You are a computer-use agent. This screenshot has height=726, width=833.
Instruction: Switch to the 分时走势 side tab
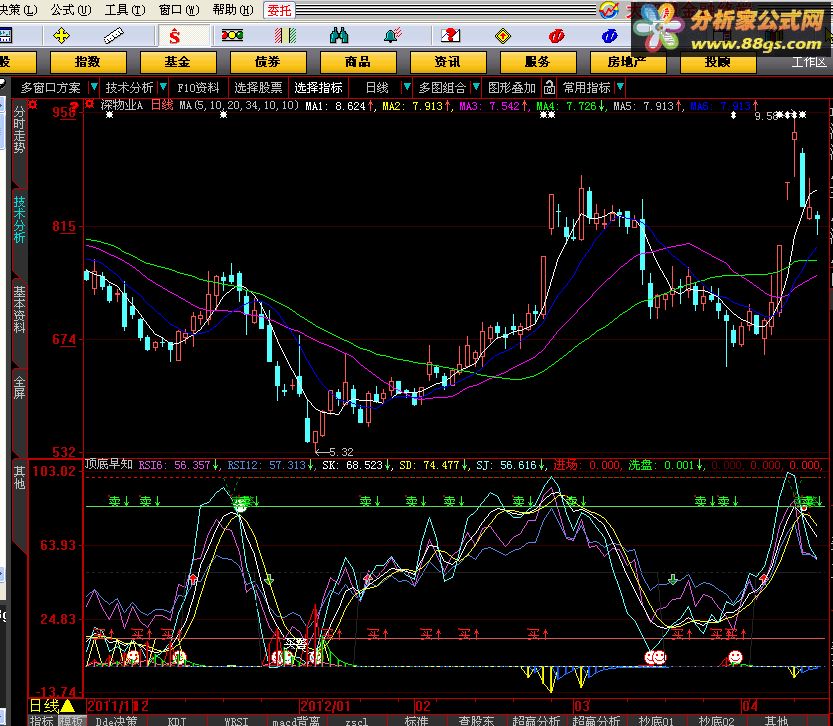point(19,130)
